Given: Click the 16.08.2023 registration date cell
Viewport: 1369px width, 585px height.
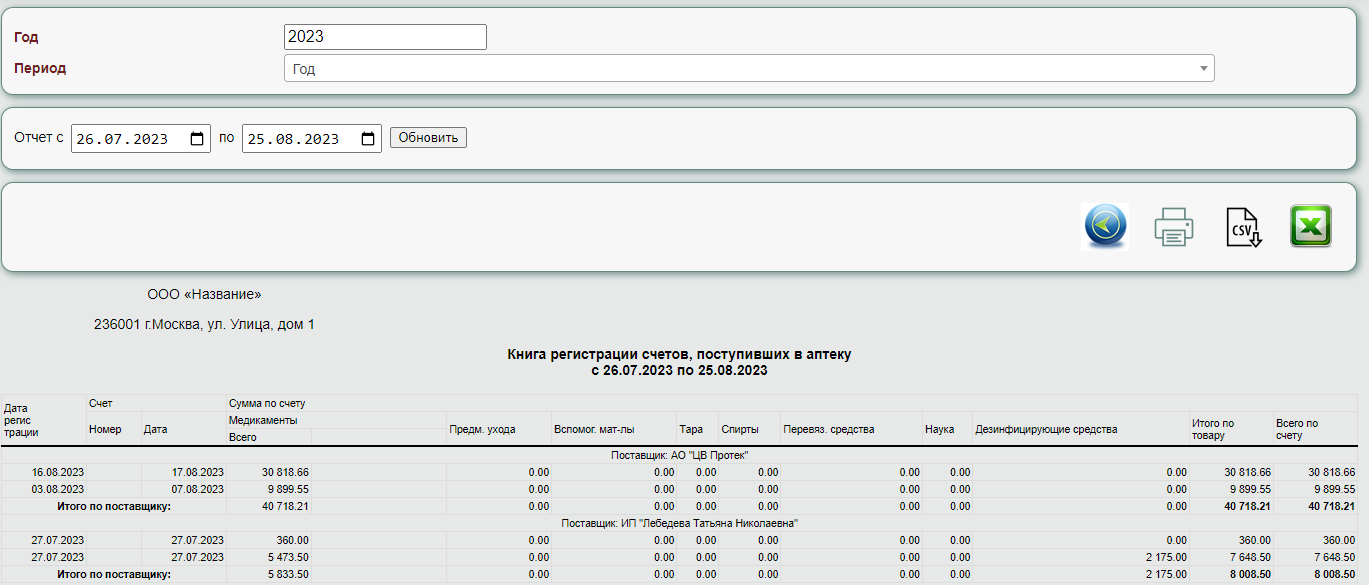Looking at the screenshot, I should coord(58,472).
